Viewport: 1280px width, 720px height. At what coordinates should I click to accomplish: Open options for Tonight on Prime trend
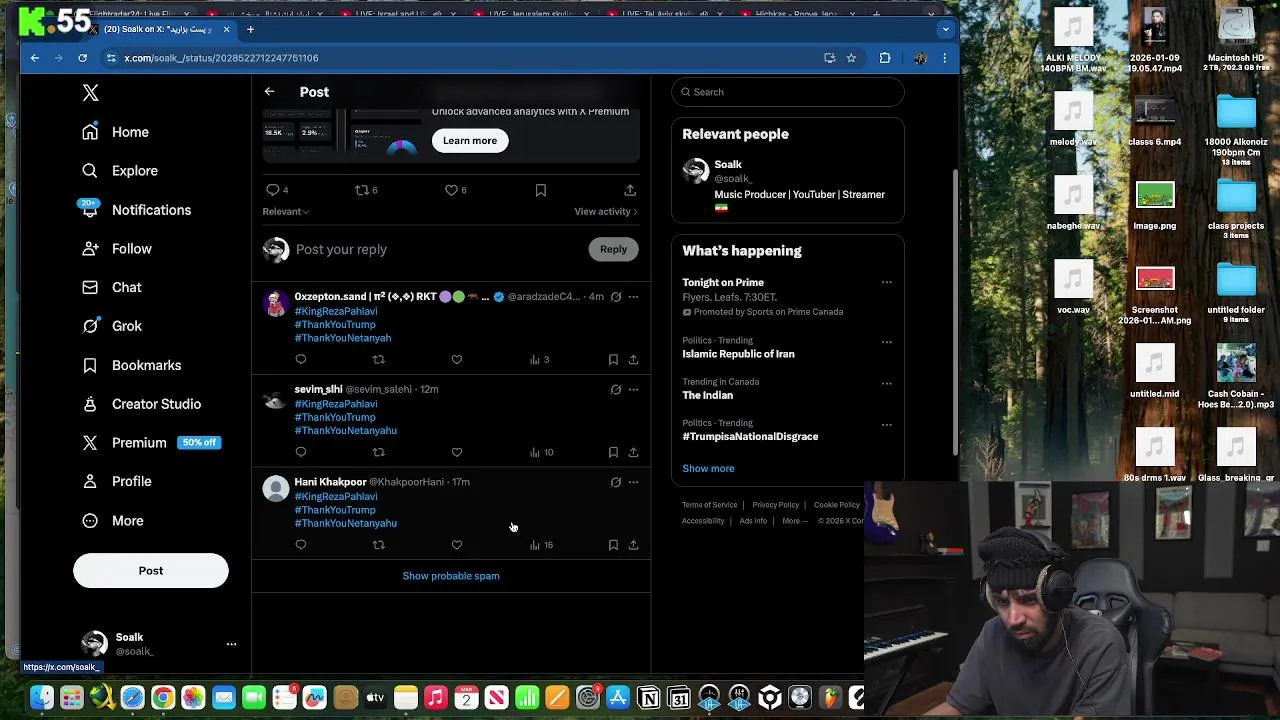click(886, 283)
